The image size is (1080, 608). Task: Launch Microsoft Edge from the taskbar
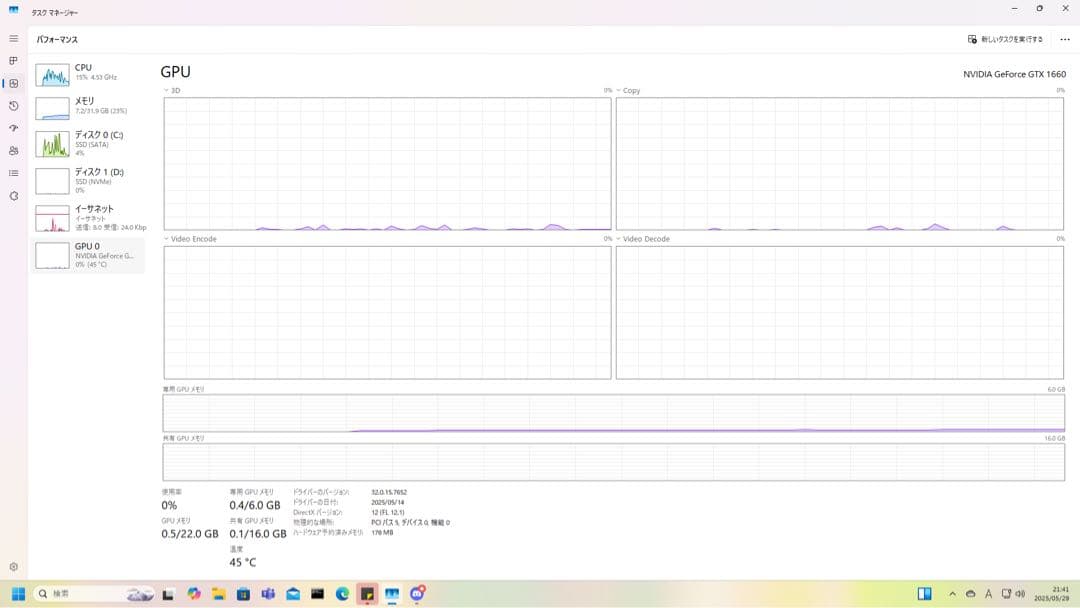click(x=340, y=593)
